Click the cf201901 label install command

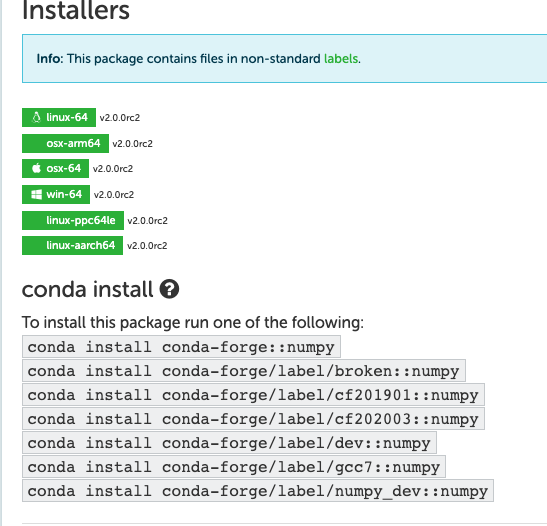(x=253, y=395)
